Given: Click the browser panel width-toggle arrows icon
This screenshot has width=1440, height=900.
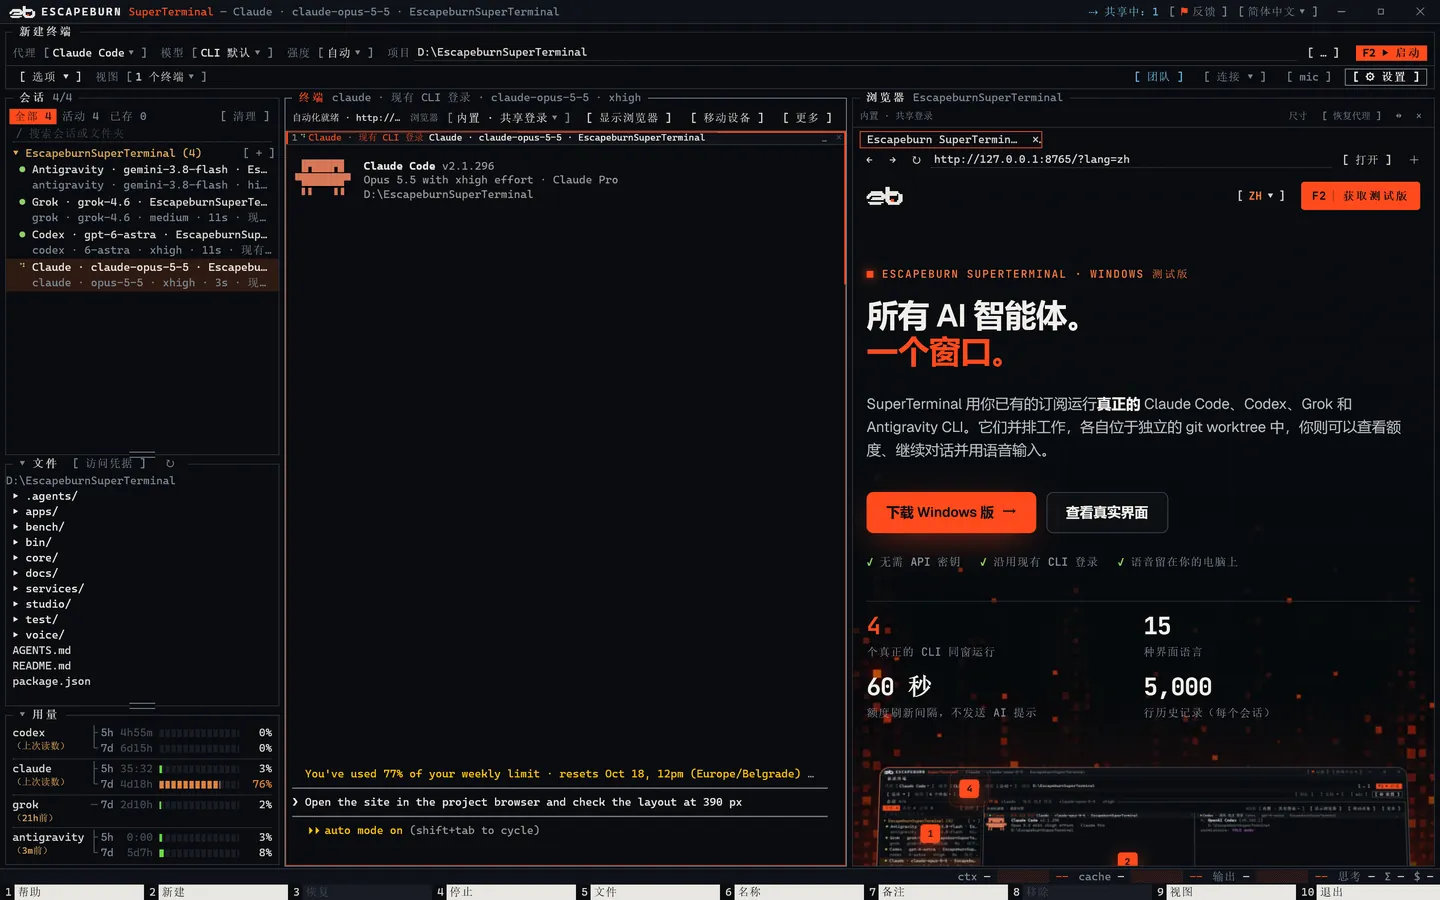Looking at the screenshot, I should [x=1398, y=116].
